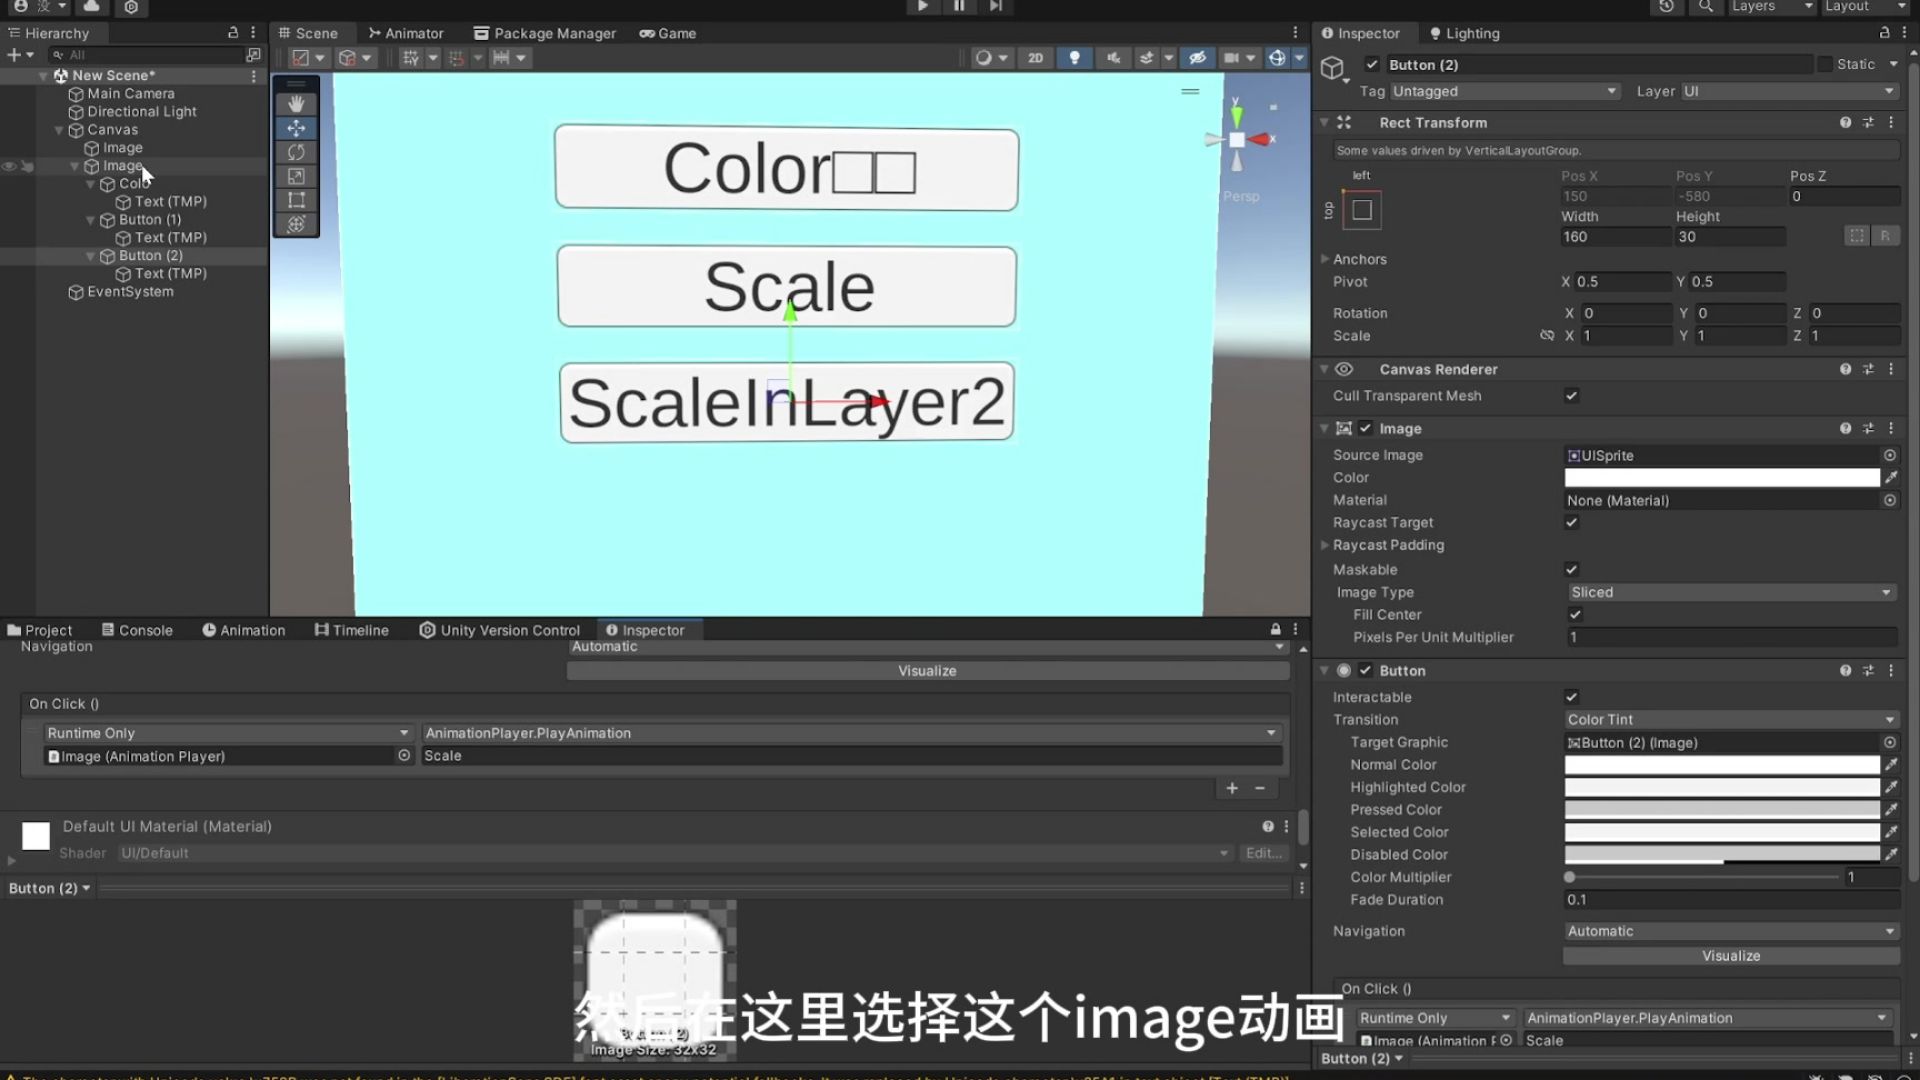Click Visualize button in right Inspector
This screenshot has width=1920, height=1080.
(x=1731, y=956)
